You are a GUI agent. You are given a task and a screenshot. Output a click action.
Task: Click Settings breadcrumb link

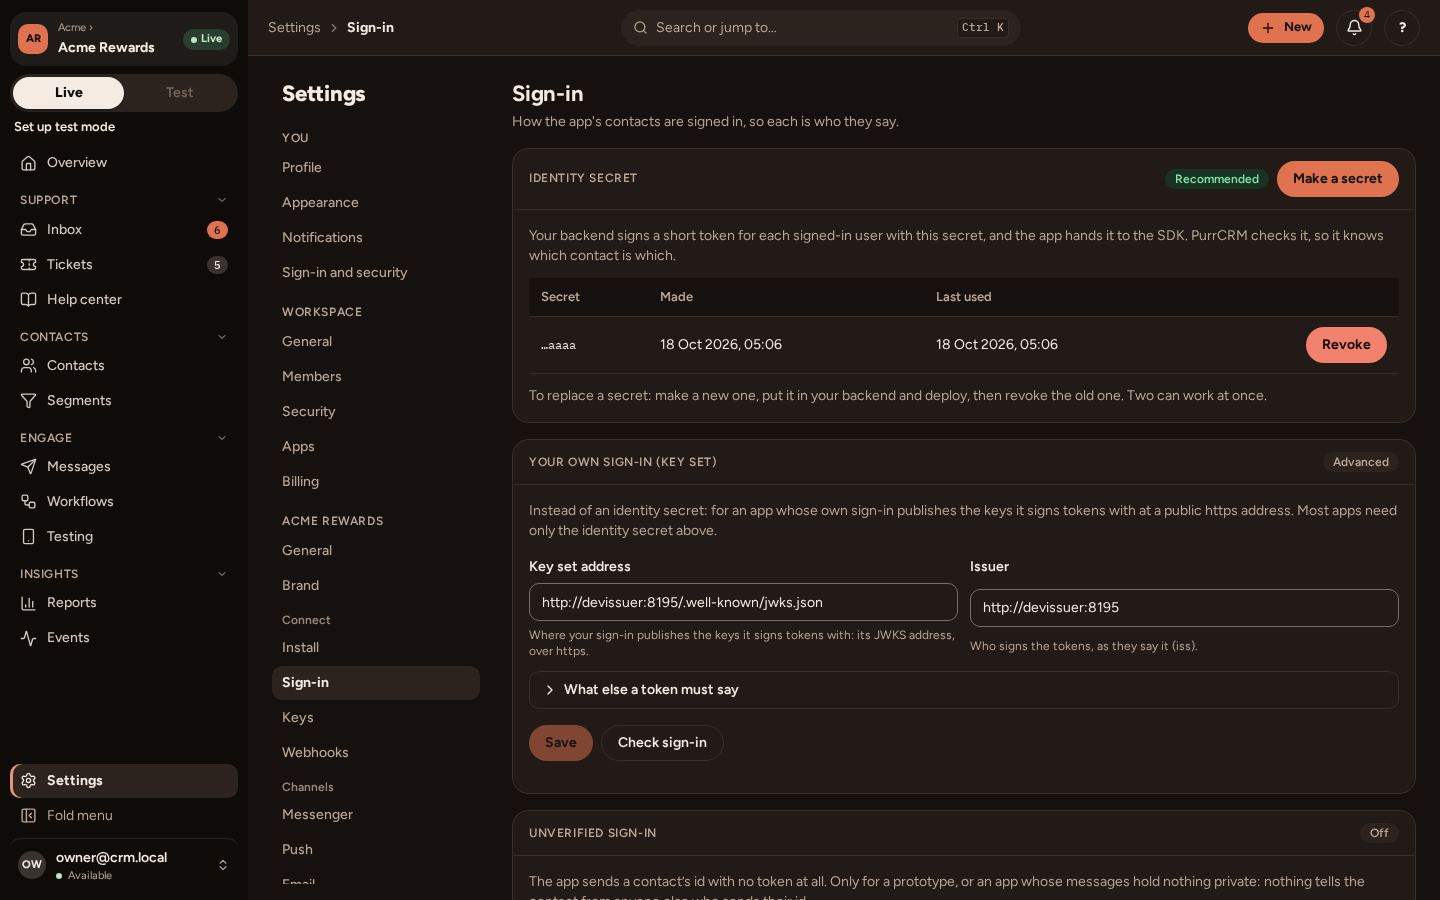pyautogui.click(x=294, y=28)
